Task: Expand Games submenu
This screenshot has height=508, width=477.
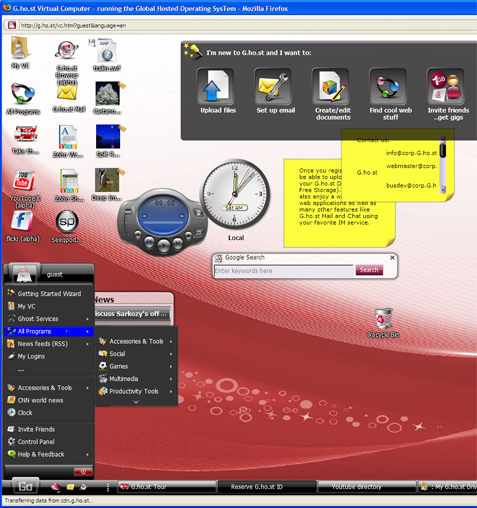Action: click(136, 366)
